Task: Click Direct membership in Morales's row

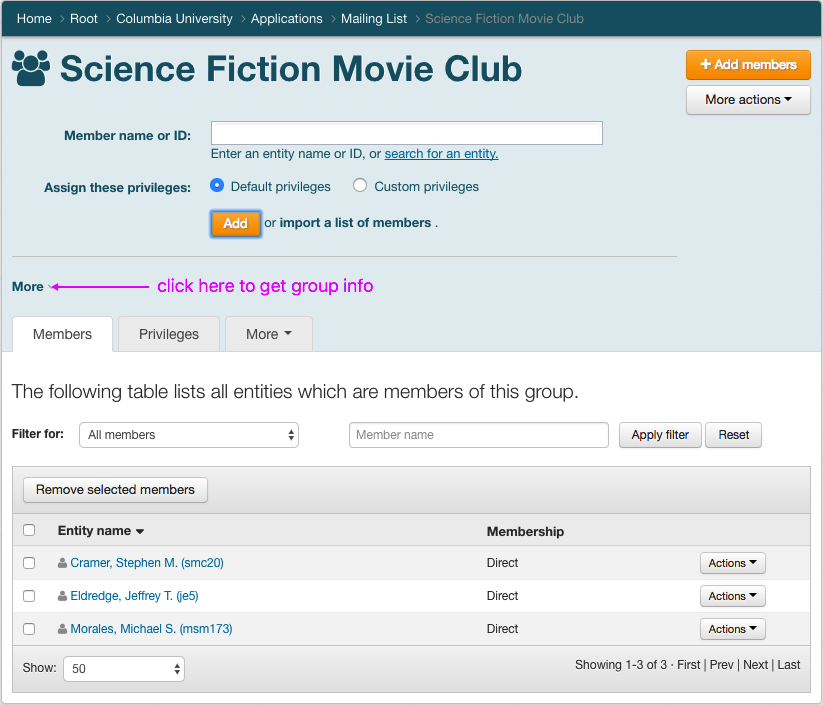Action: point(502,629)
